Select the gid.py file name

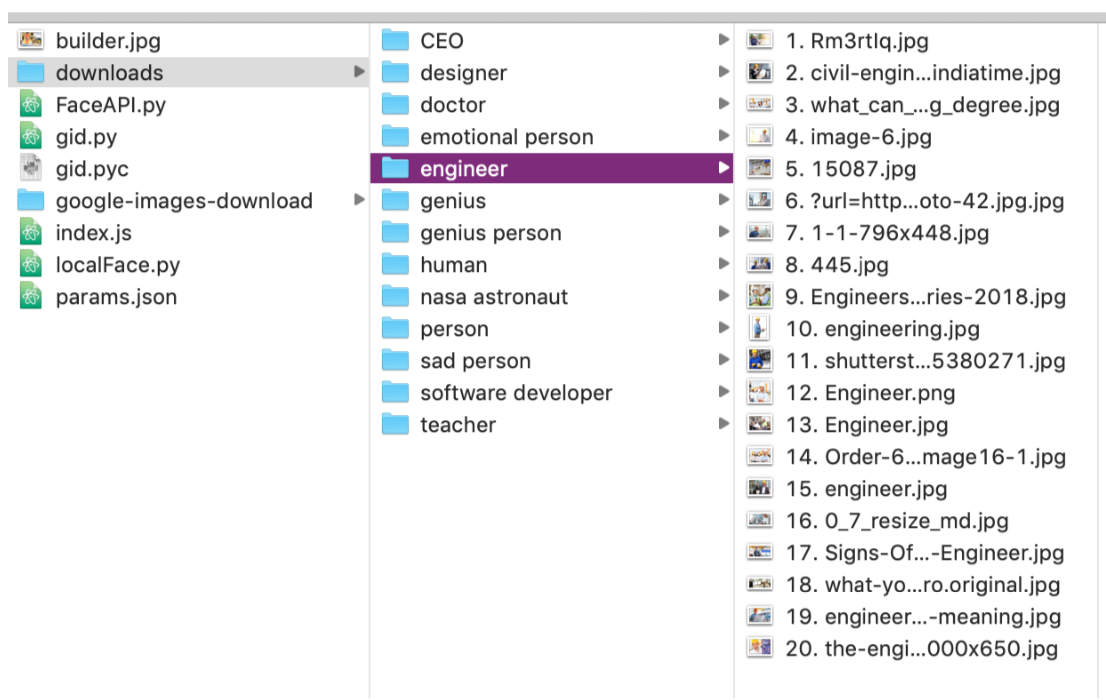coord(86,137)
